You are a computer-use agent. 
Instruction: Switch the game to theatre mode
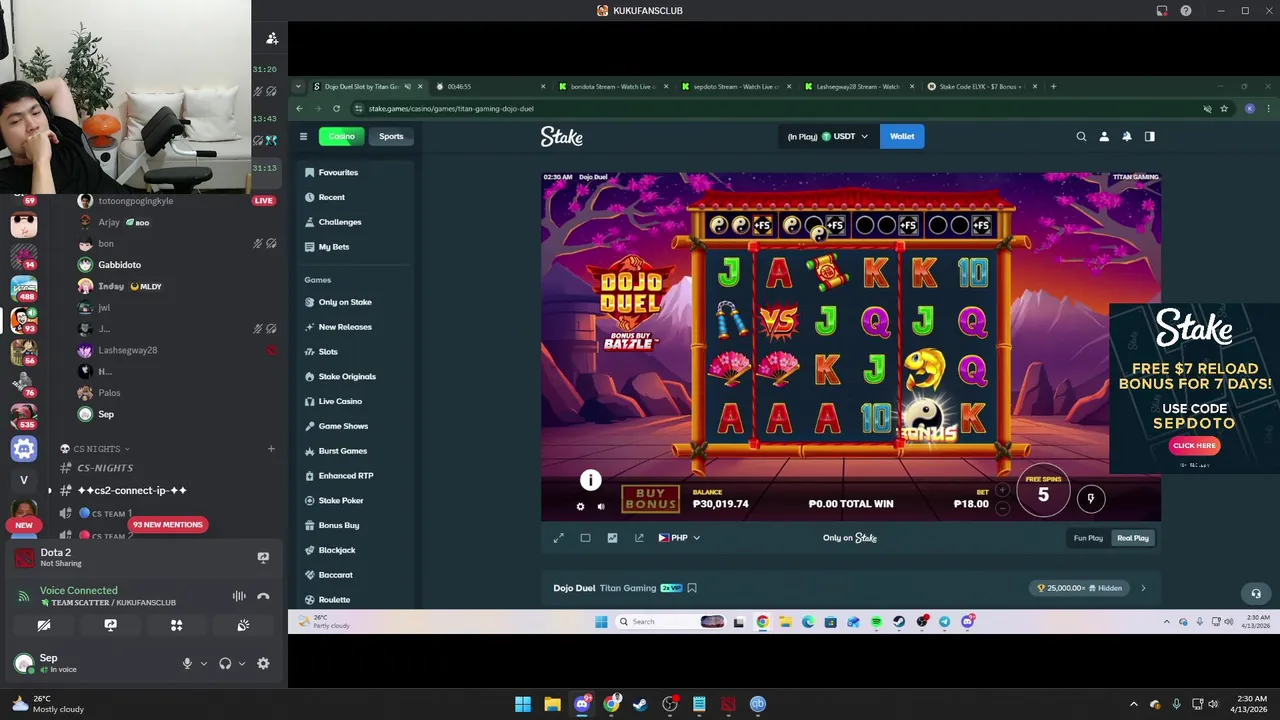click(x=585, y=538)
